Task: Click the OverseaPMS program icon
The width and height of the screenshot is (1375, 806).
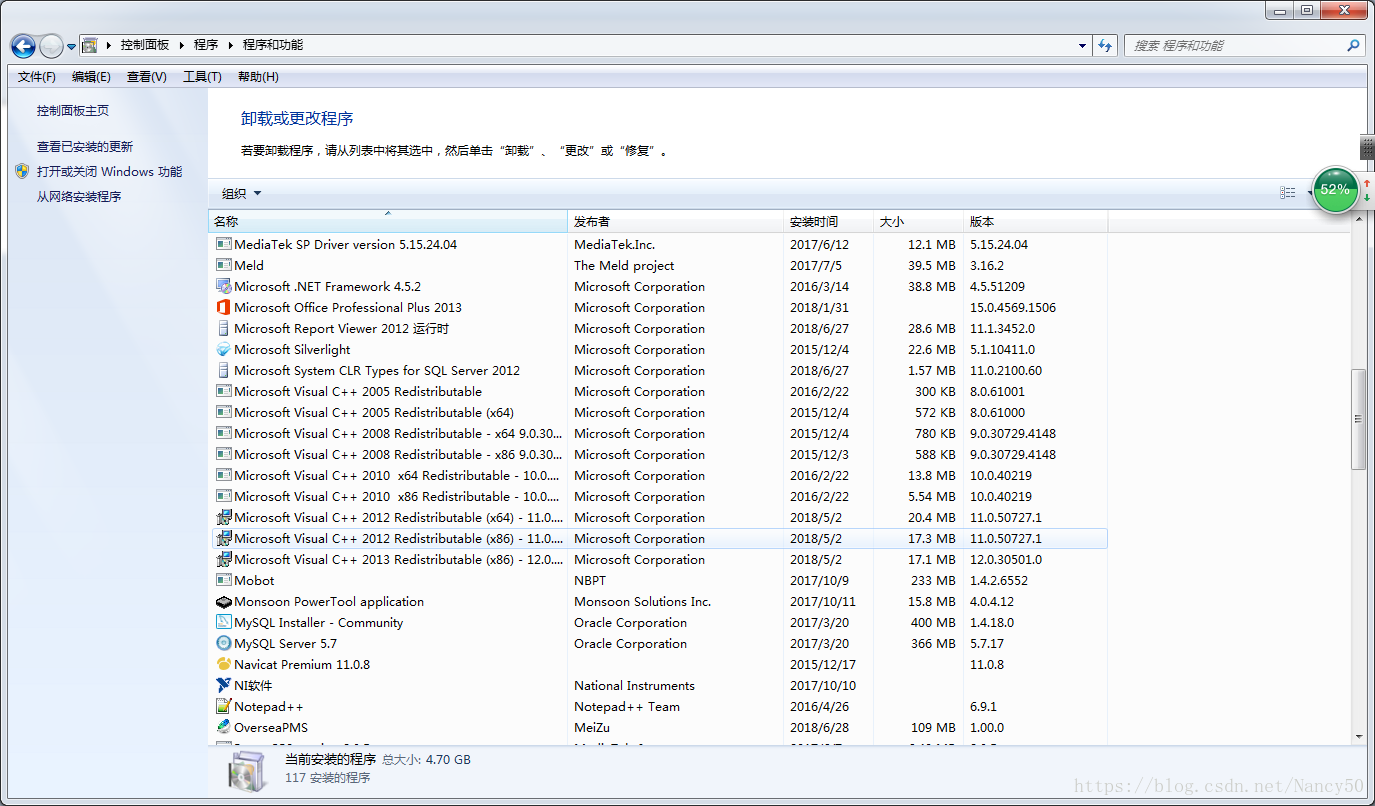Action: (x=224, y=727)
